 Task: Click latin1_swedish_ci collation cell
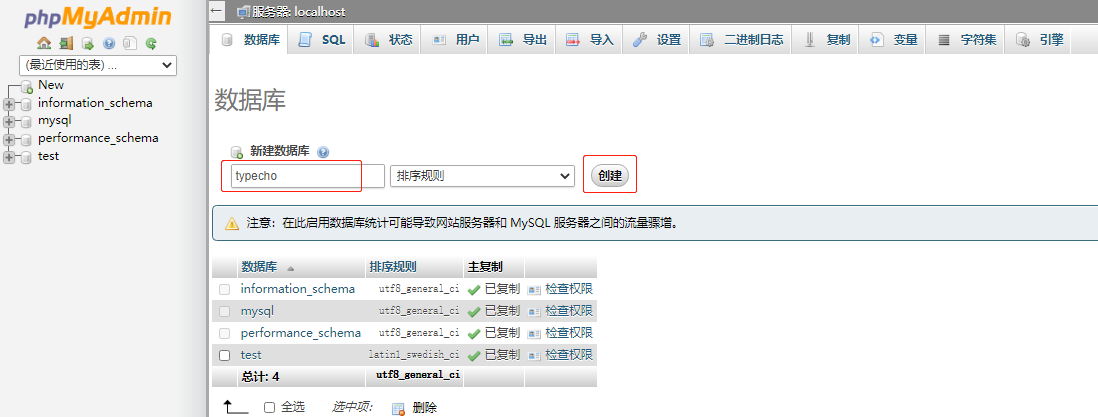pyautogui.click(x=414, y=355)
